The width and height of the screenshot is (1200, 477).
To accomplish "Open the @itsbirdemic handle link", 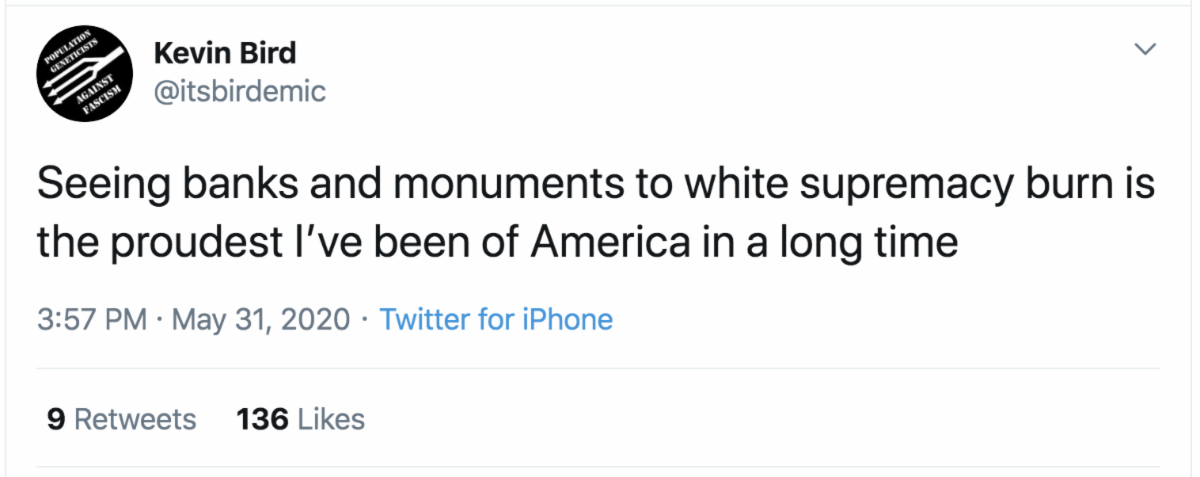I will (241, 91).
